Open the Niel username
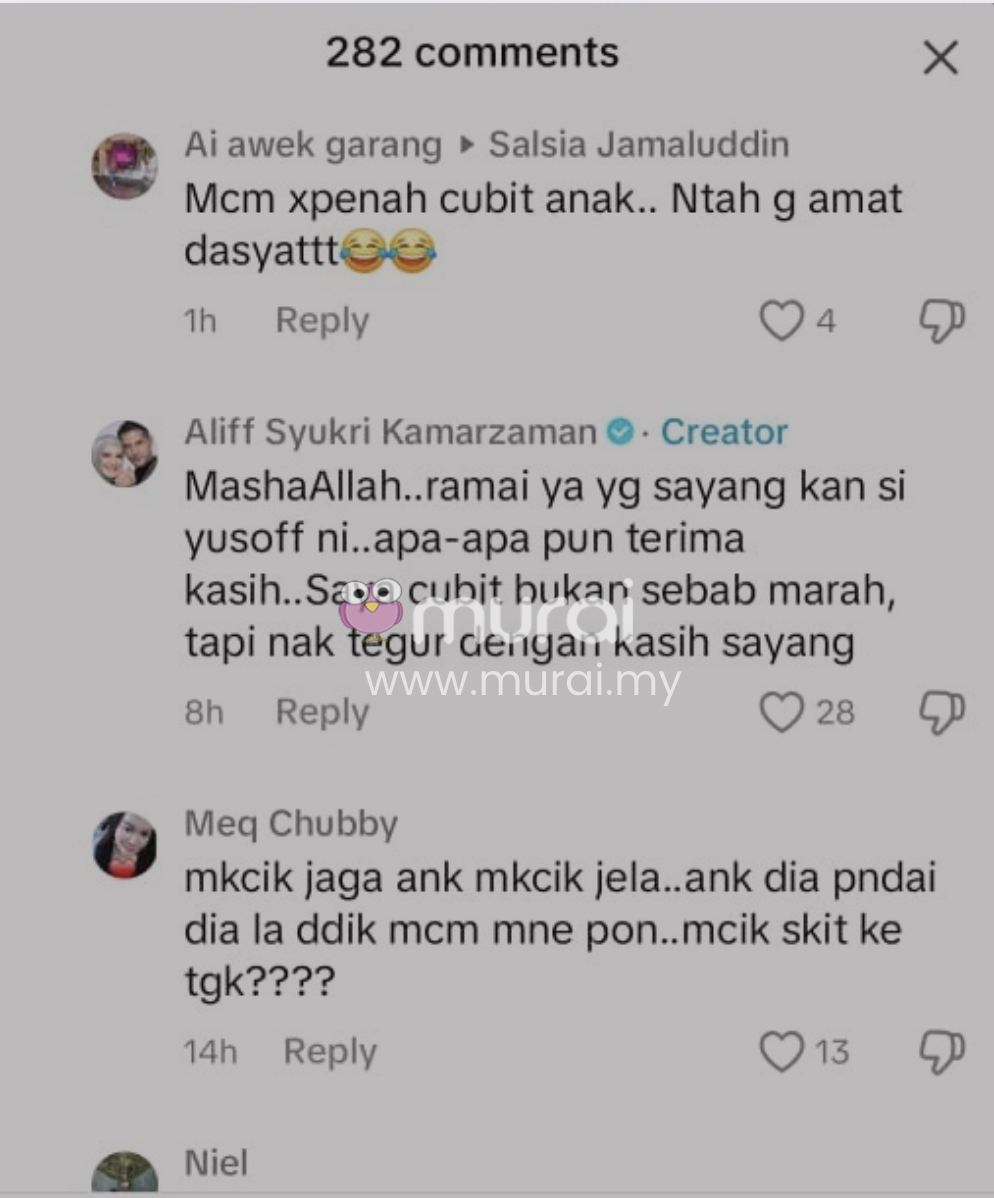This screenshot has width=994, height=1198. 216,1164
